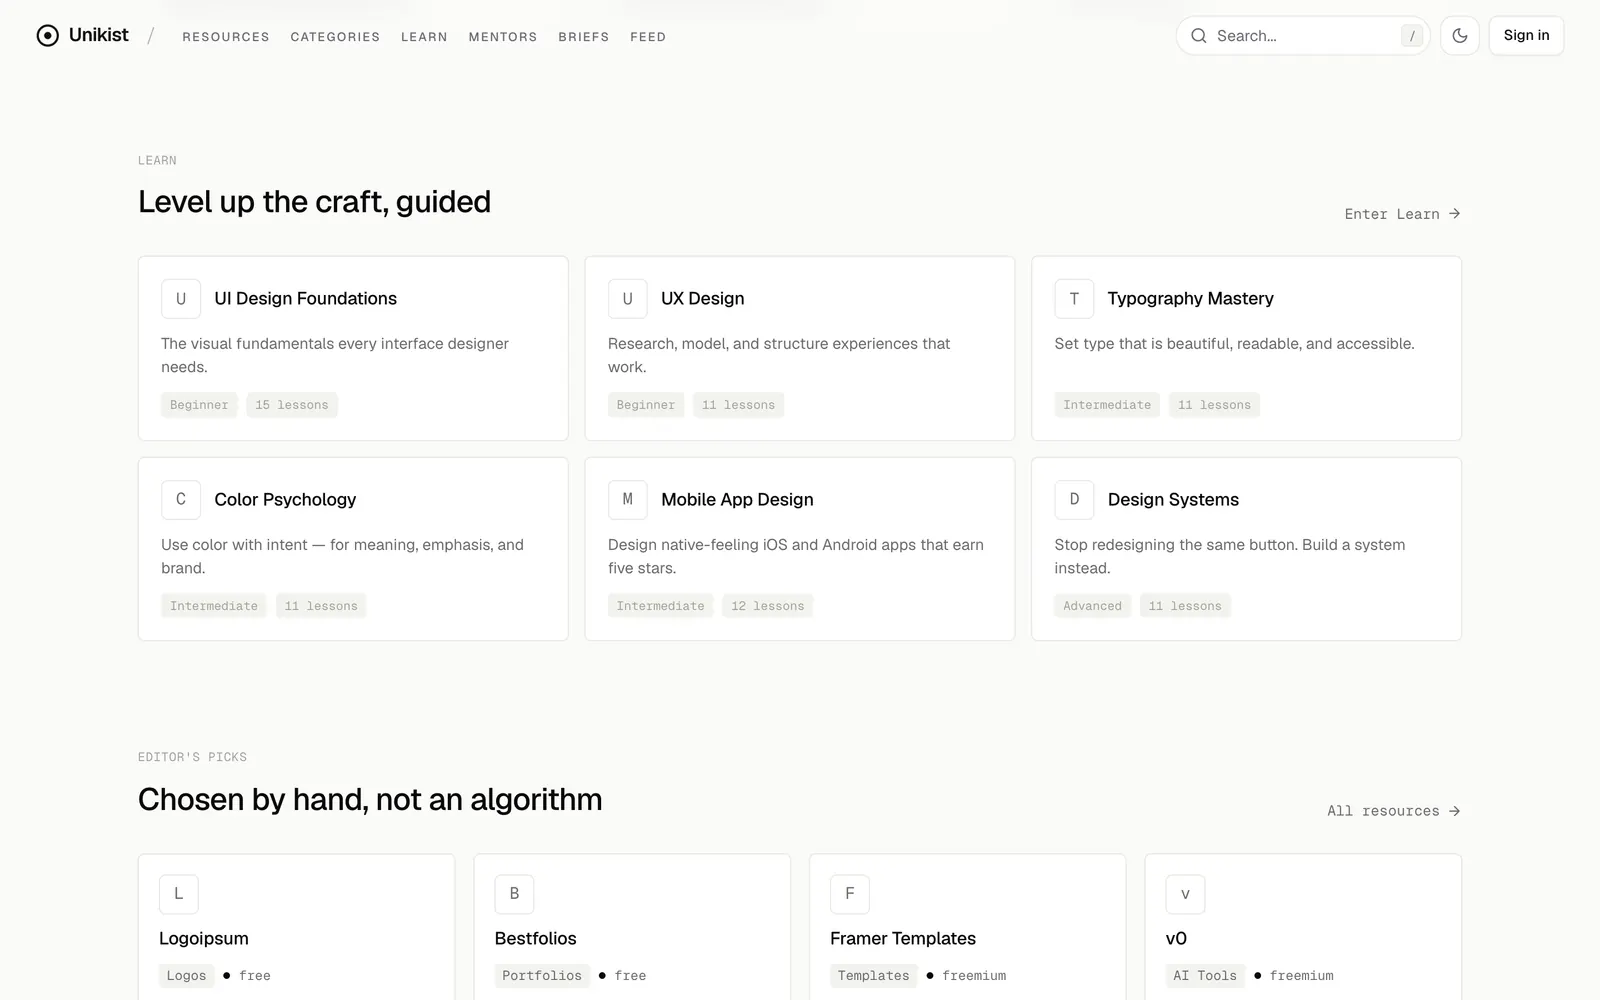The width and height of the screenshot is (1600, 1000).
Task: Open the Bestfolios resource title
Action: tap(535, 939)
